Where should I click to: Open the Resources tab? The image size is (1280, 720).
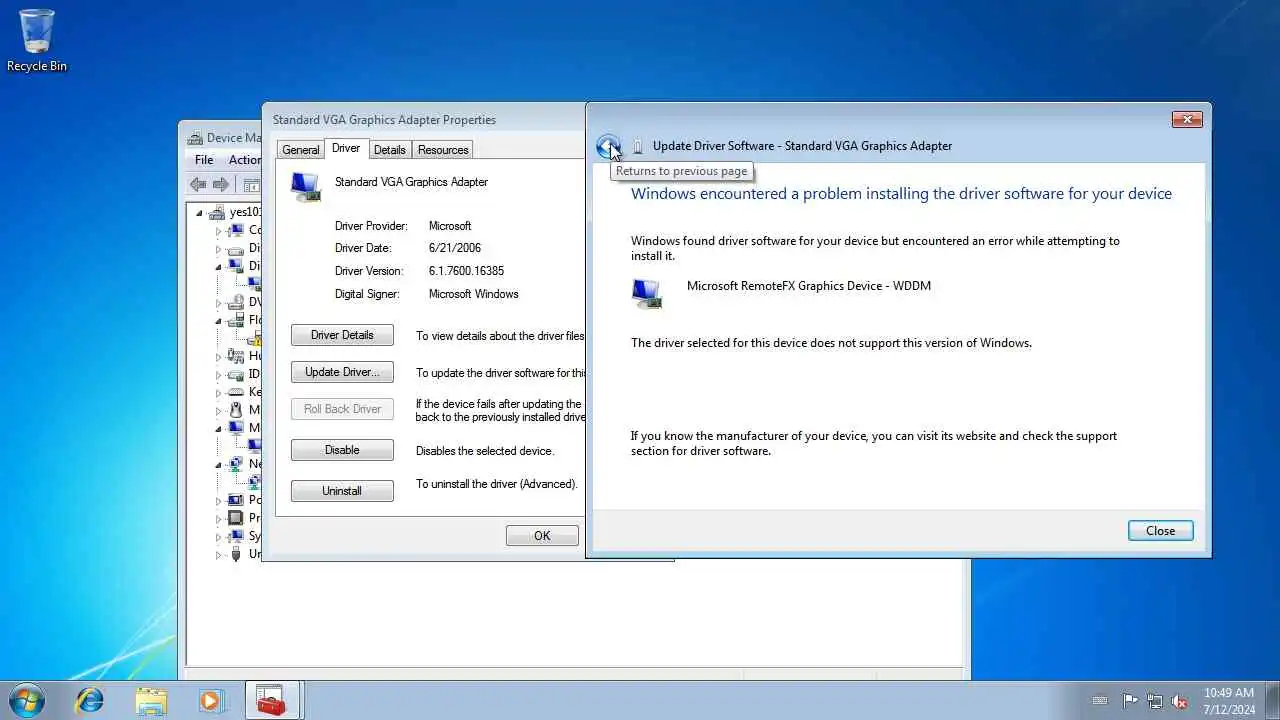pyautogui.click(x=443, y=150)
